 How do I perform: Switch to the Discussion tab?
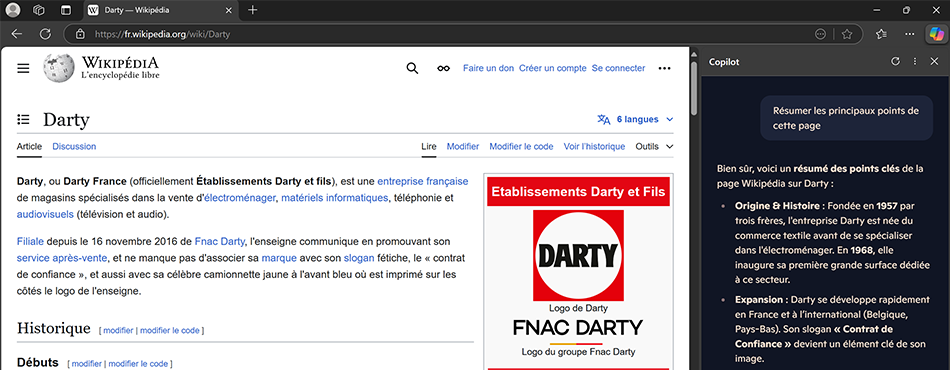pyautogui.click(x=74, y=147)
